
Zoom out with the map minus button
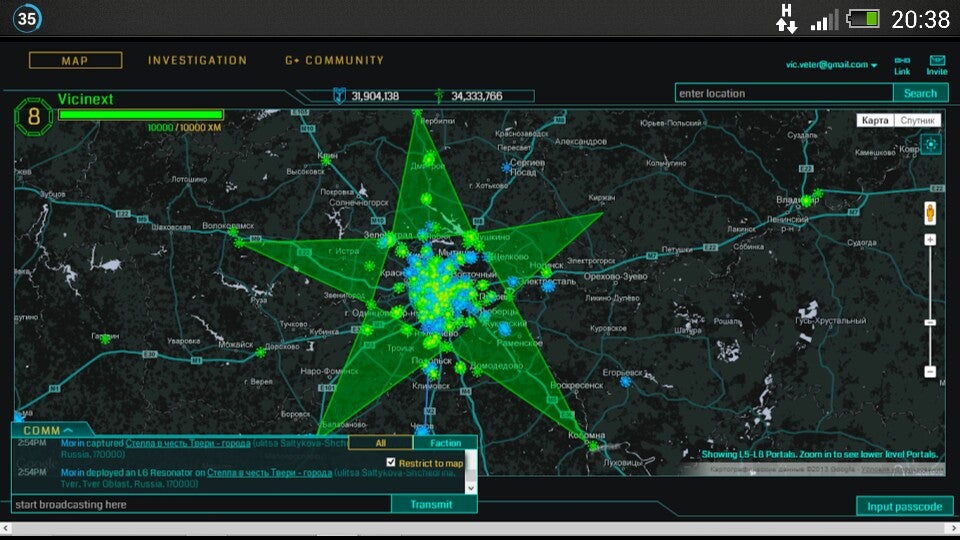[930, 371]
